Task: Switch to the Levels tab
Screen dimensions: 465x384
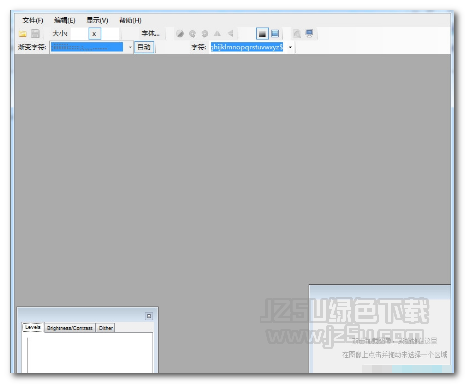Action: point(33,327)
